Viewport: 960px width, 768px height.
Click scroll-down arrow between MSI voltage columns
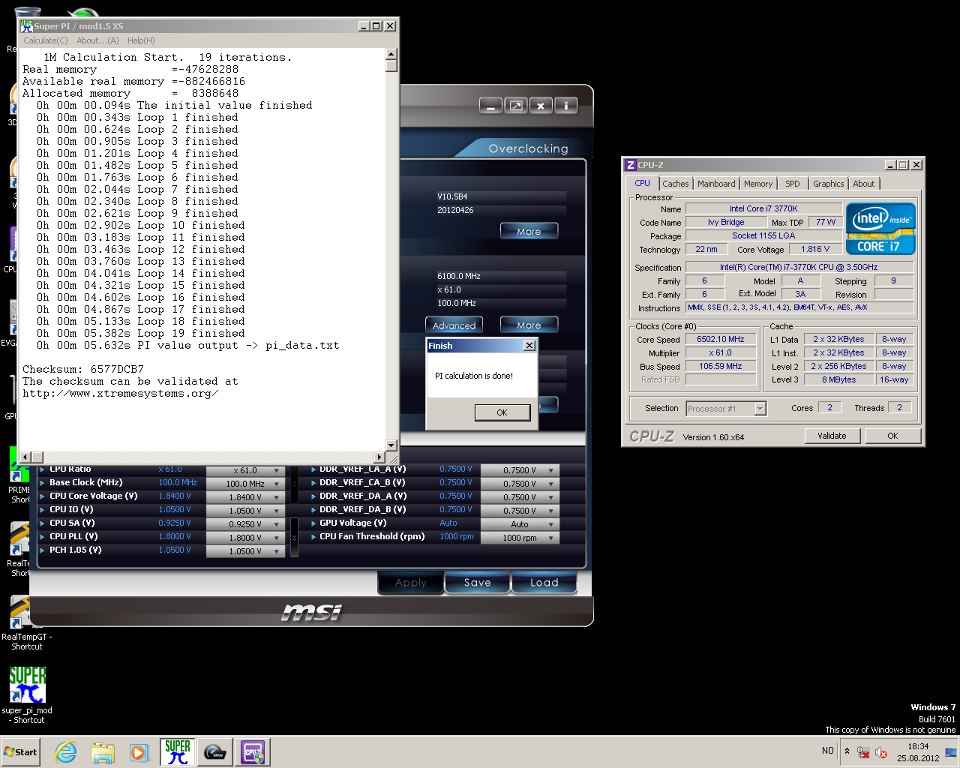click(x=294, y=538)
